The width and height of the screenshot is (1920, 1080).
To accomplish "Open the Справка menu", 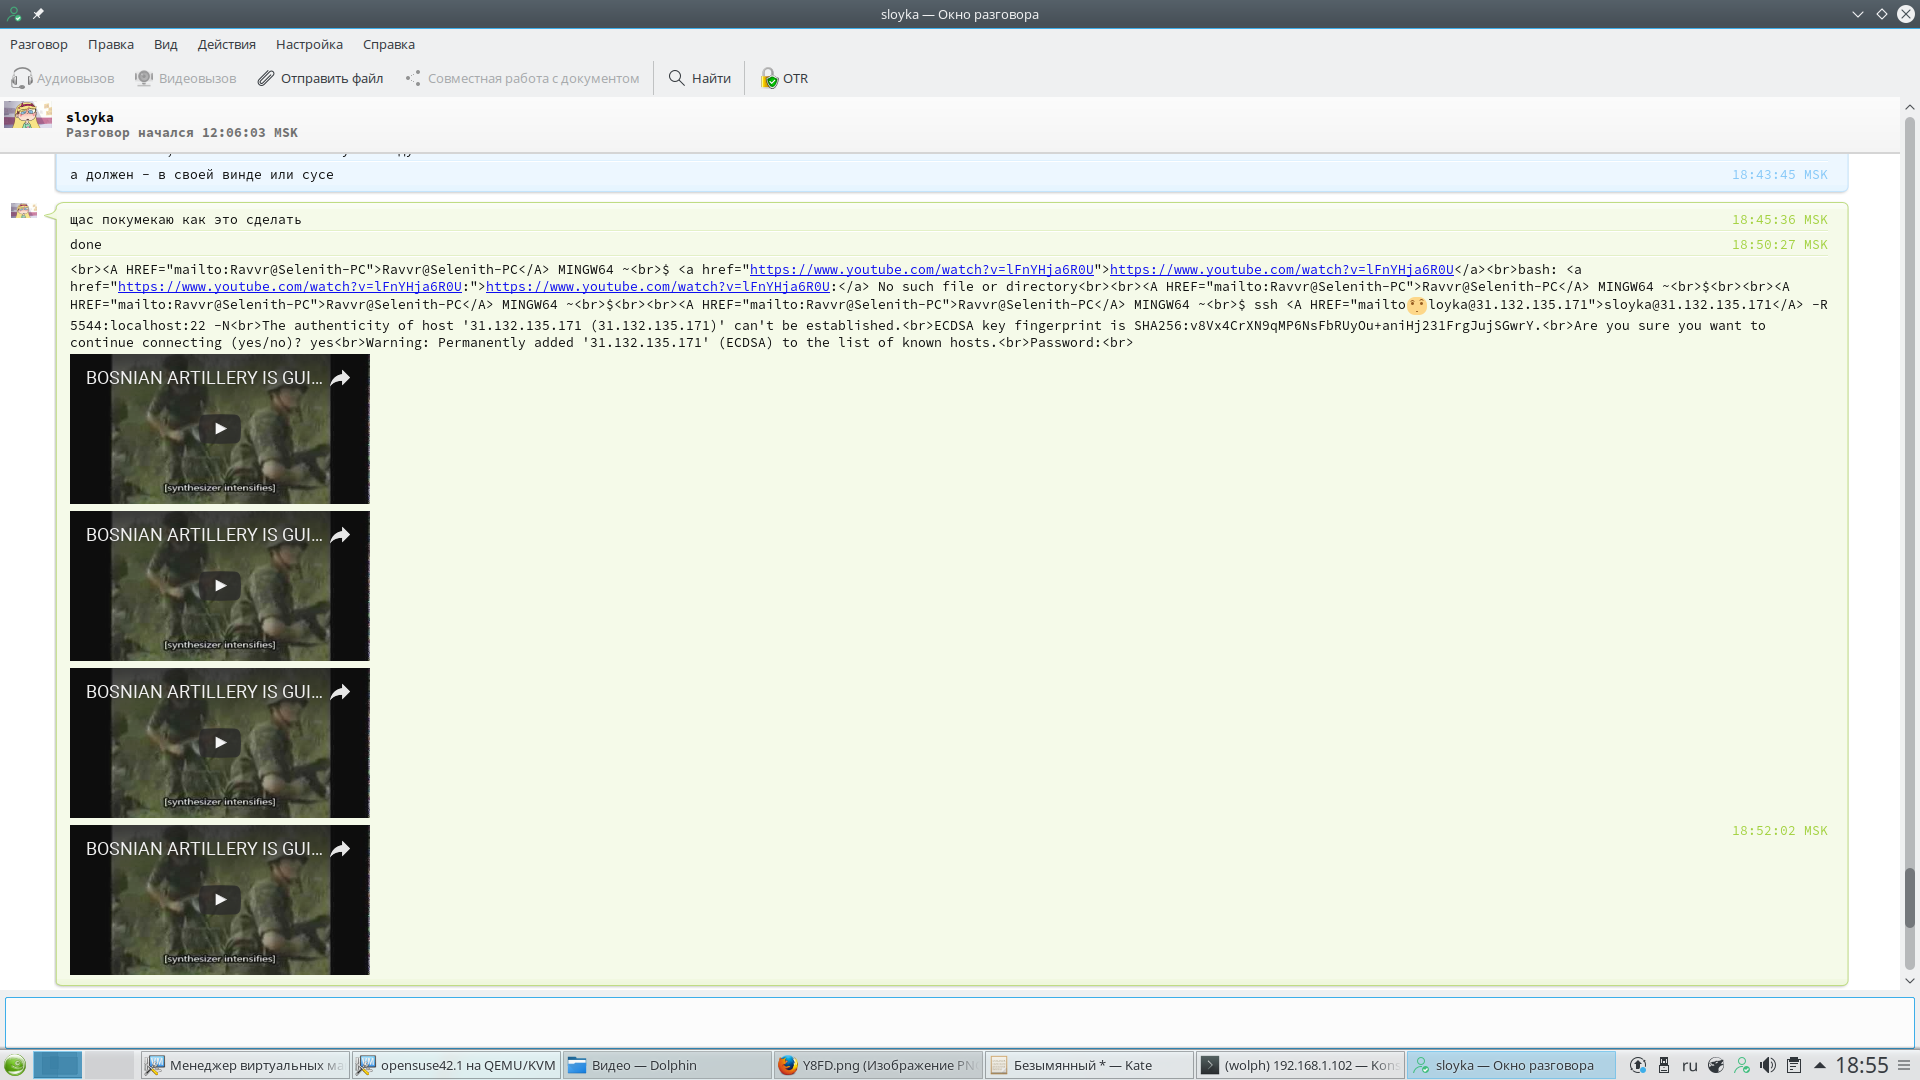I will click(x=389, y=44).
